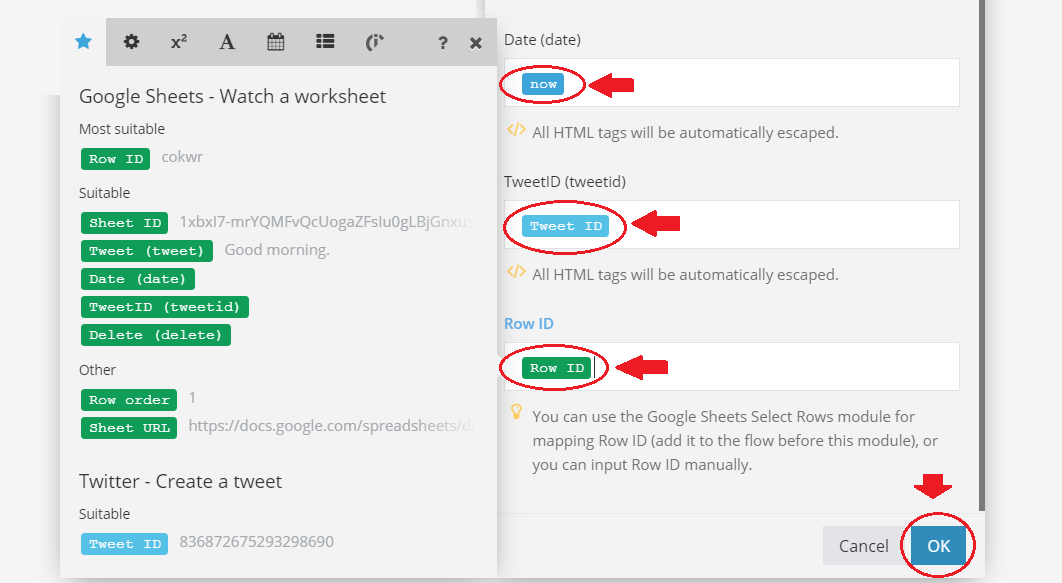1062x583 pixels.
Task: Insert the Delete (delete) variable pill
Action: [156, 334]
